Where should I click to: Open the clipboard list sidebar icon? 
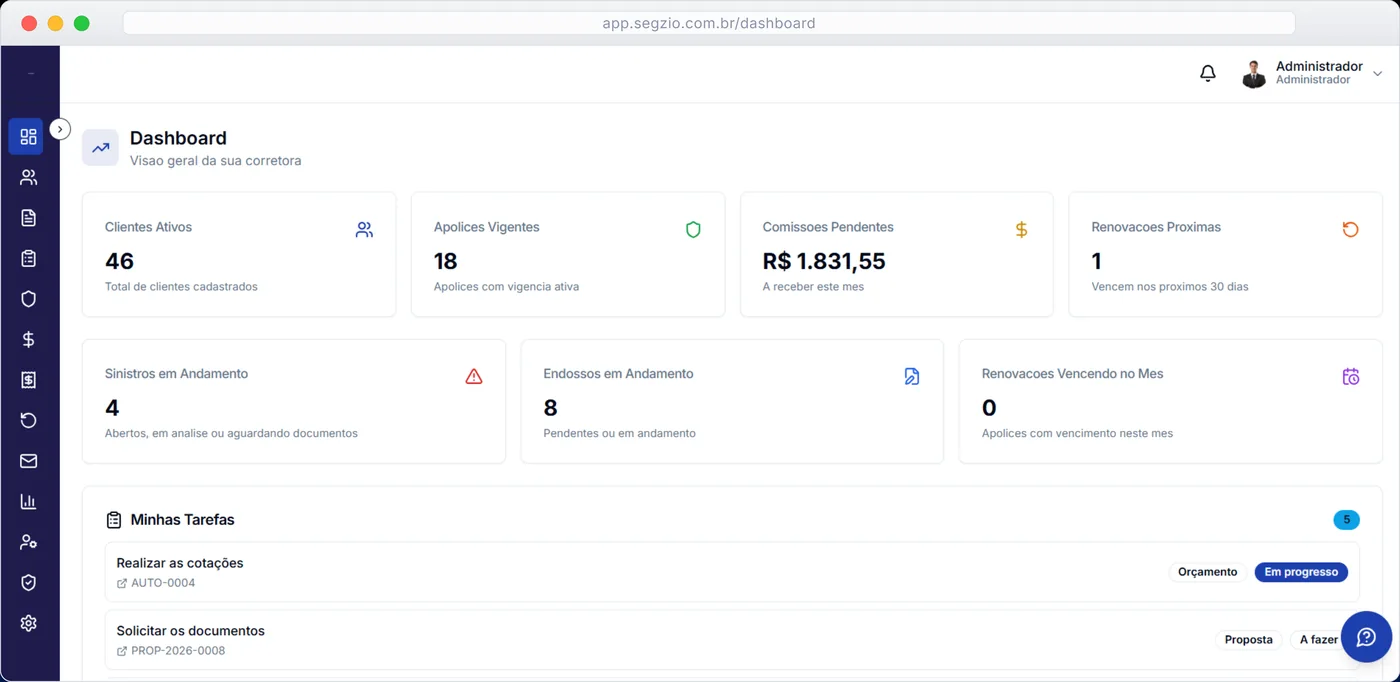28,258
